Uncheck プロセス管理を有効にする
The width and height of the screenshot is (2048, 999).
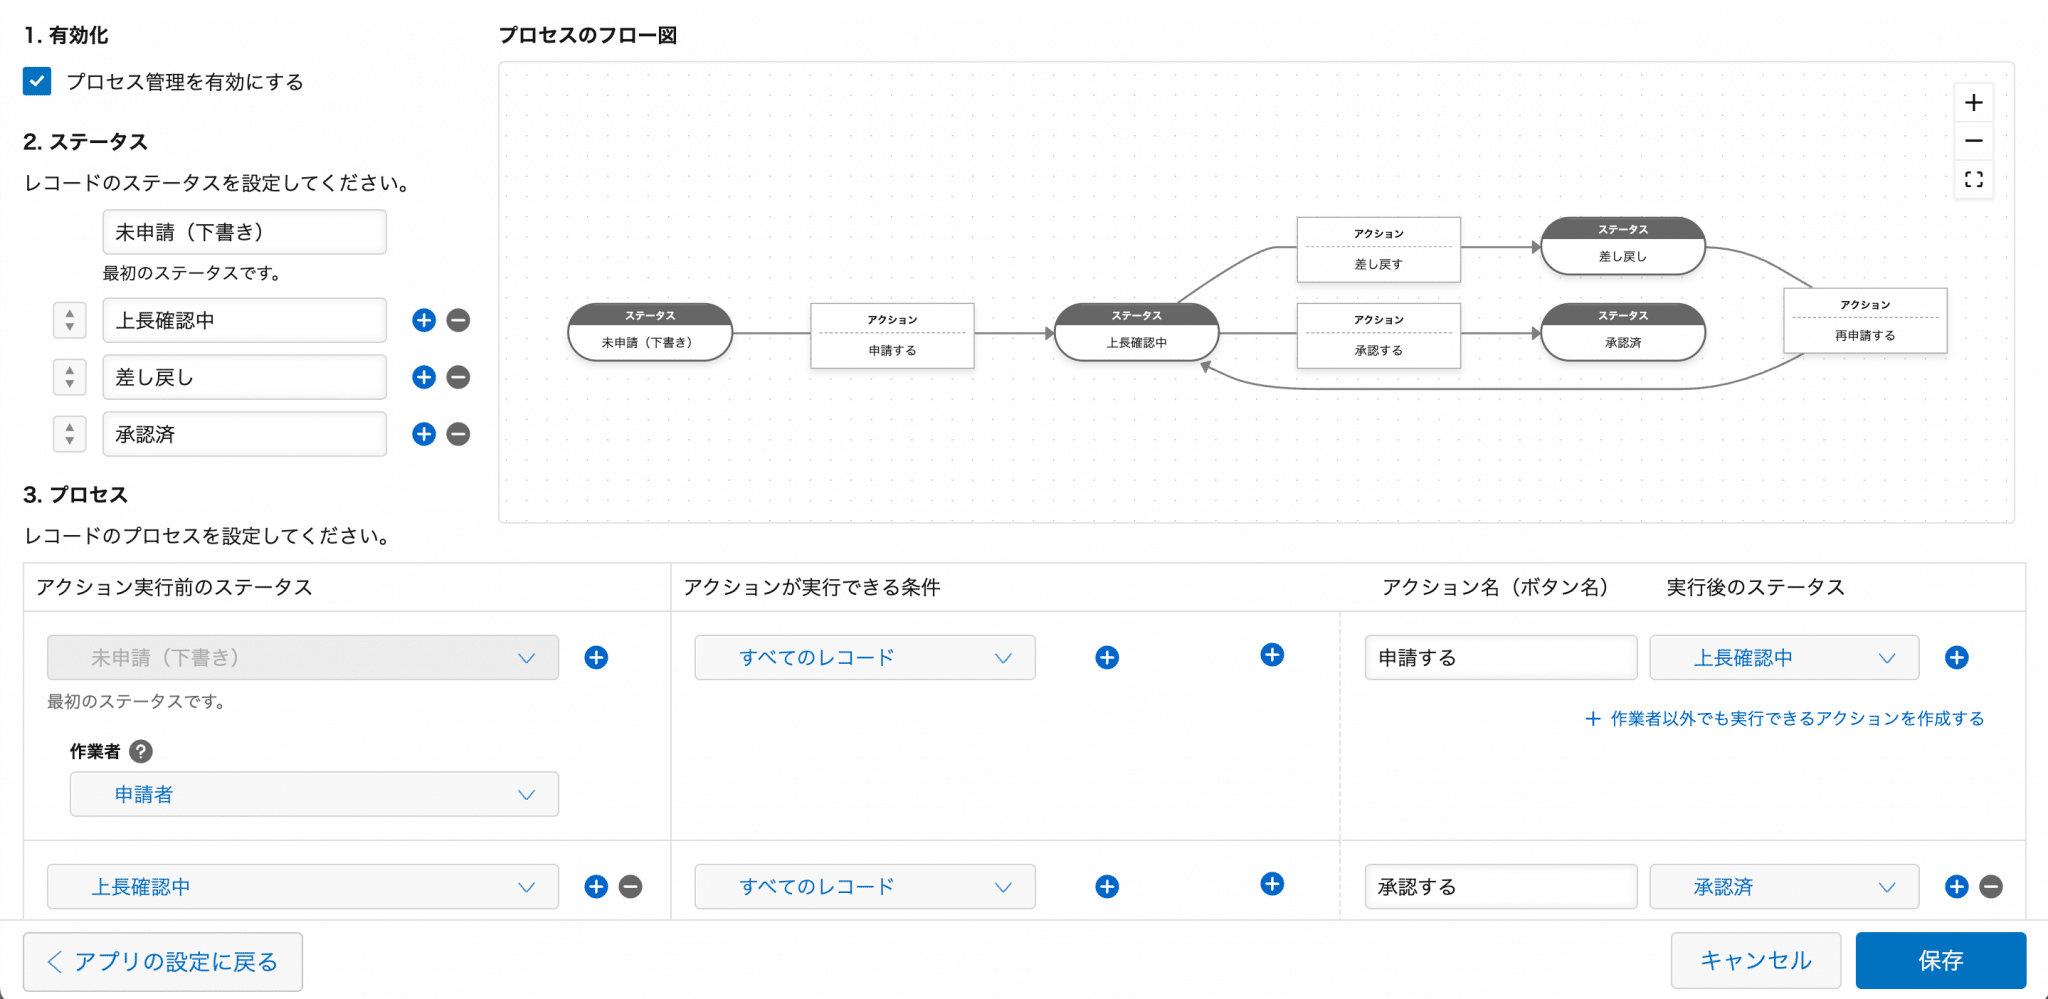click(x=36, y=81)
